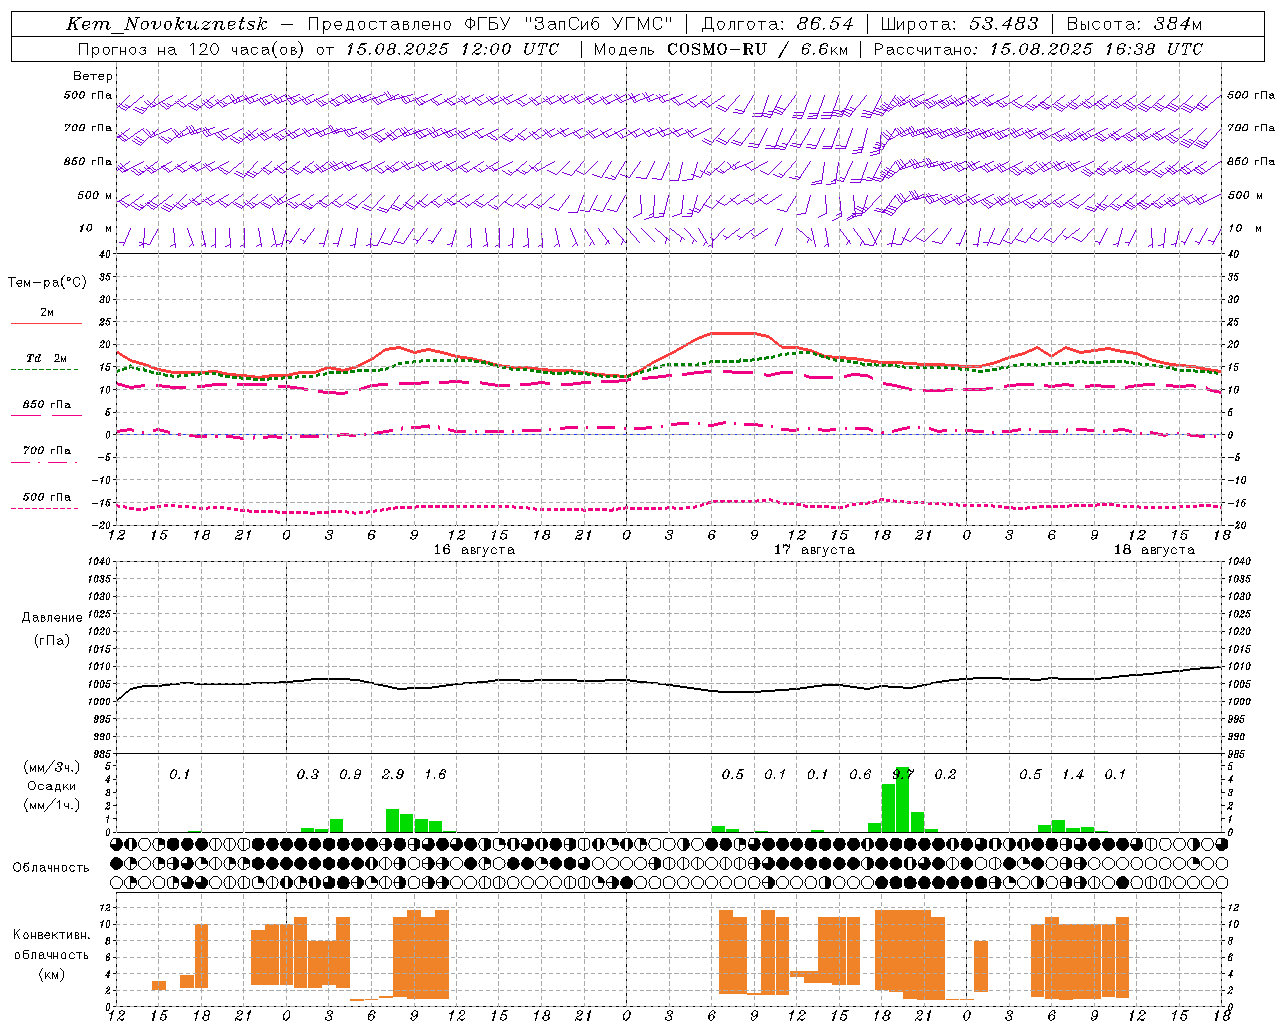This screenshot has width=1280, height=1024.
Task: Select the longitude value Долгота: 86.54
Action: pyautogui.click(x=777, y=24)
